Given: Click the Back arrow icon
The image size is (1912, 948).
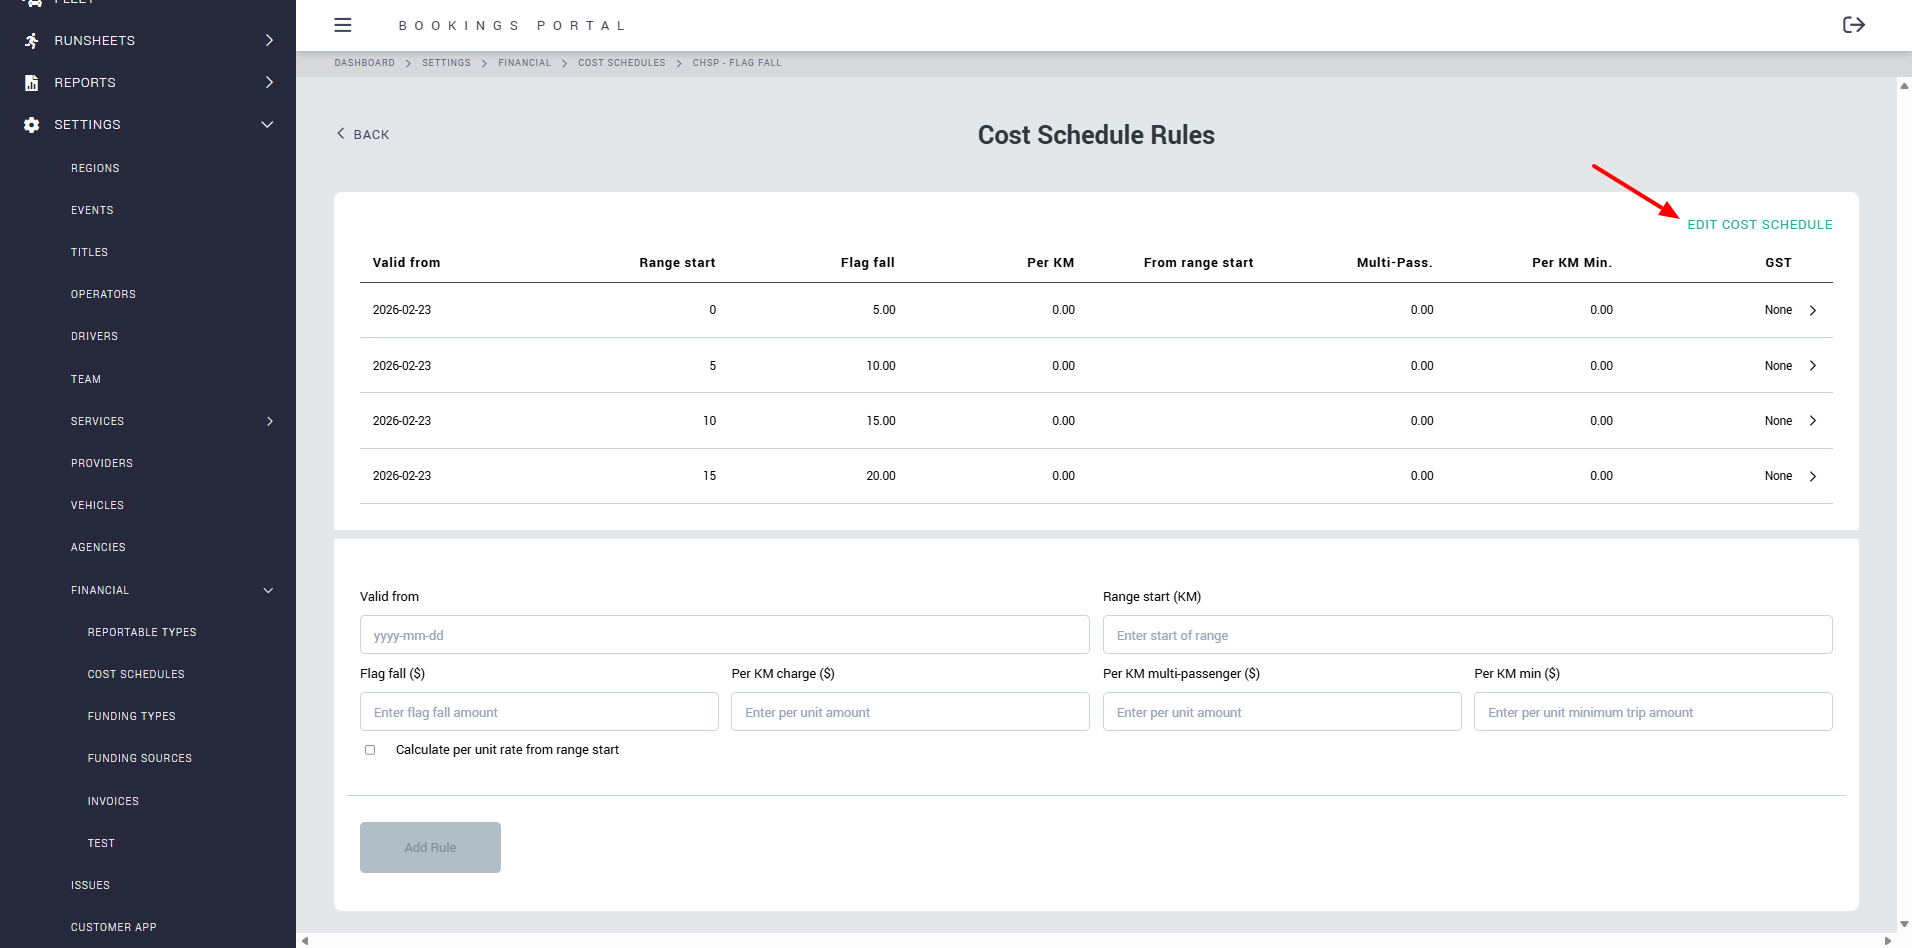Looking at the screenshot, I should (x=341, y=134).
